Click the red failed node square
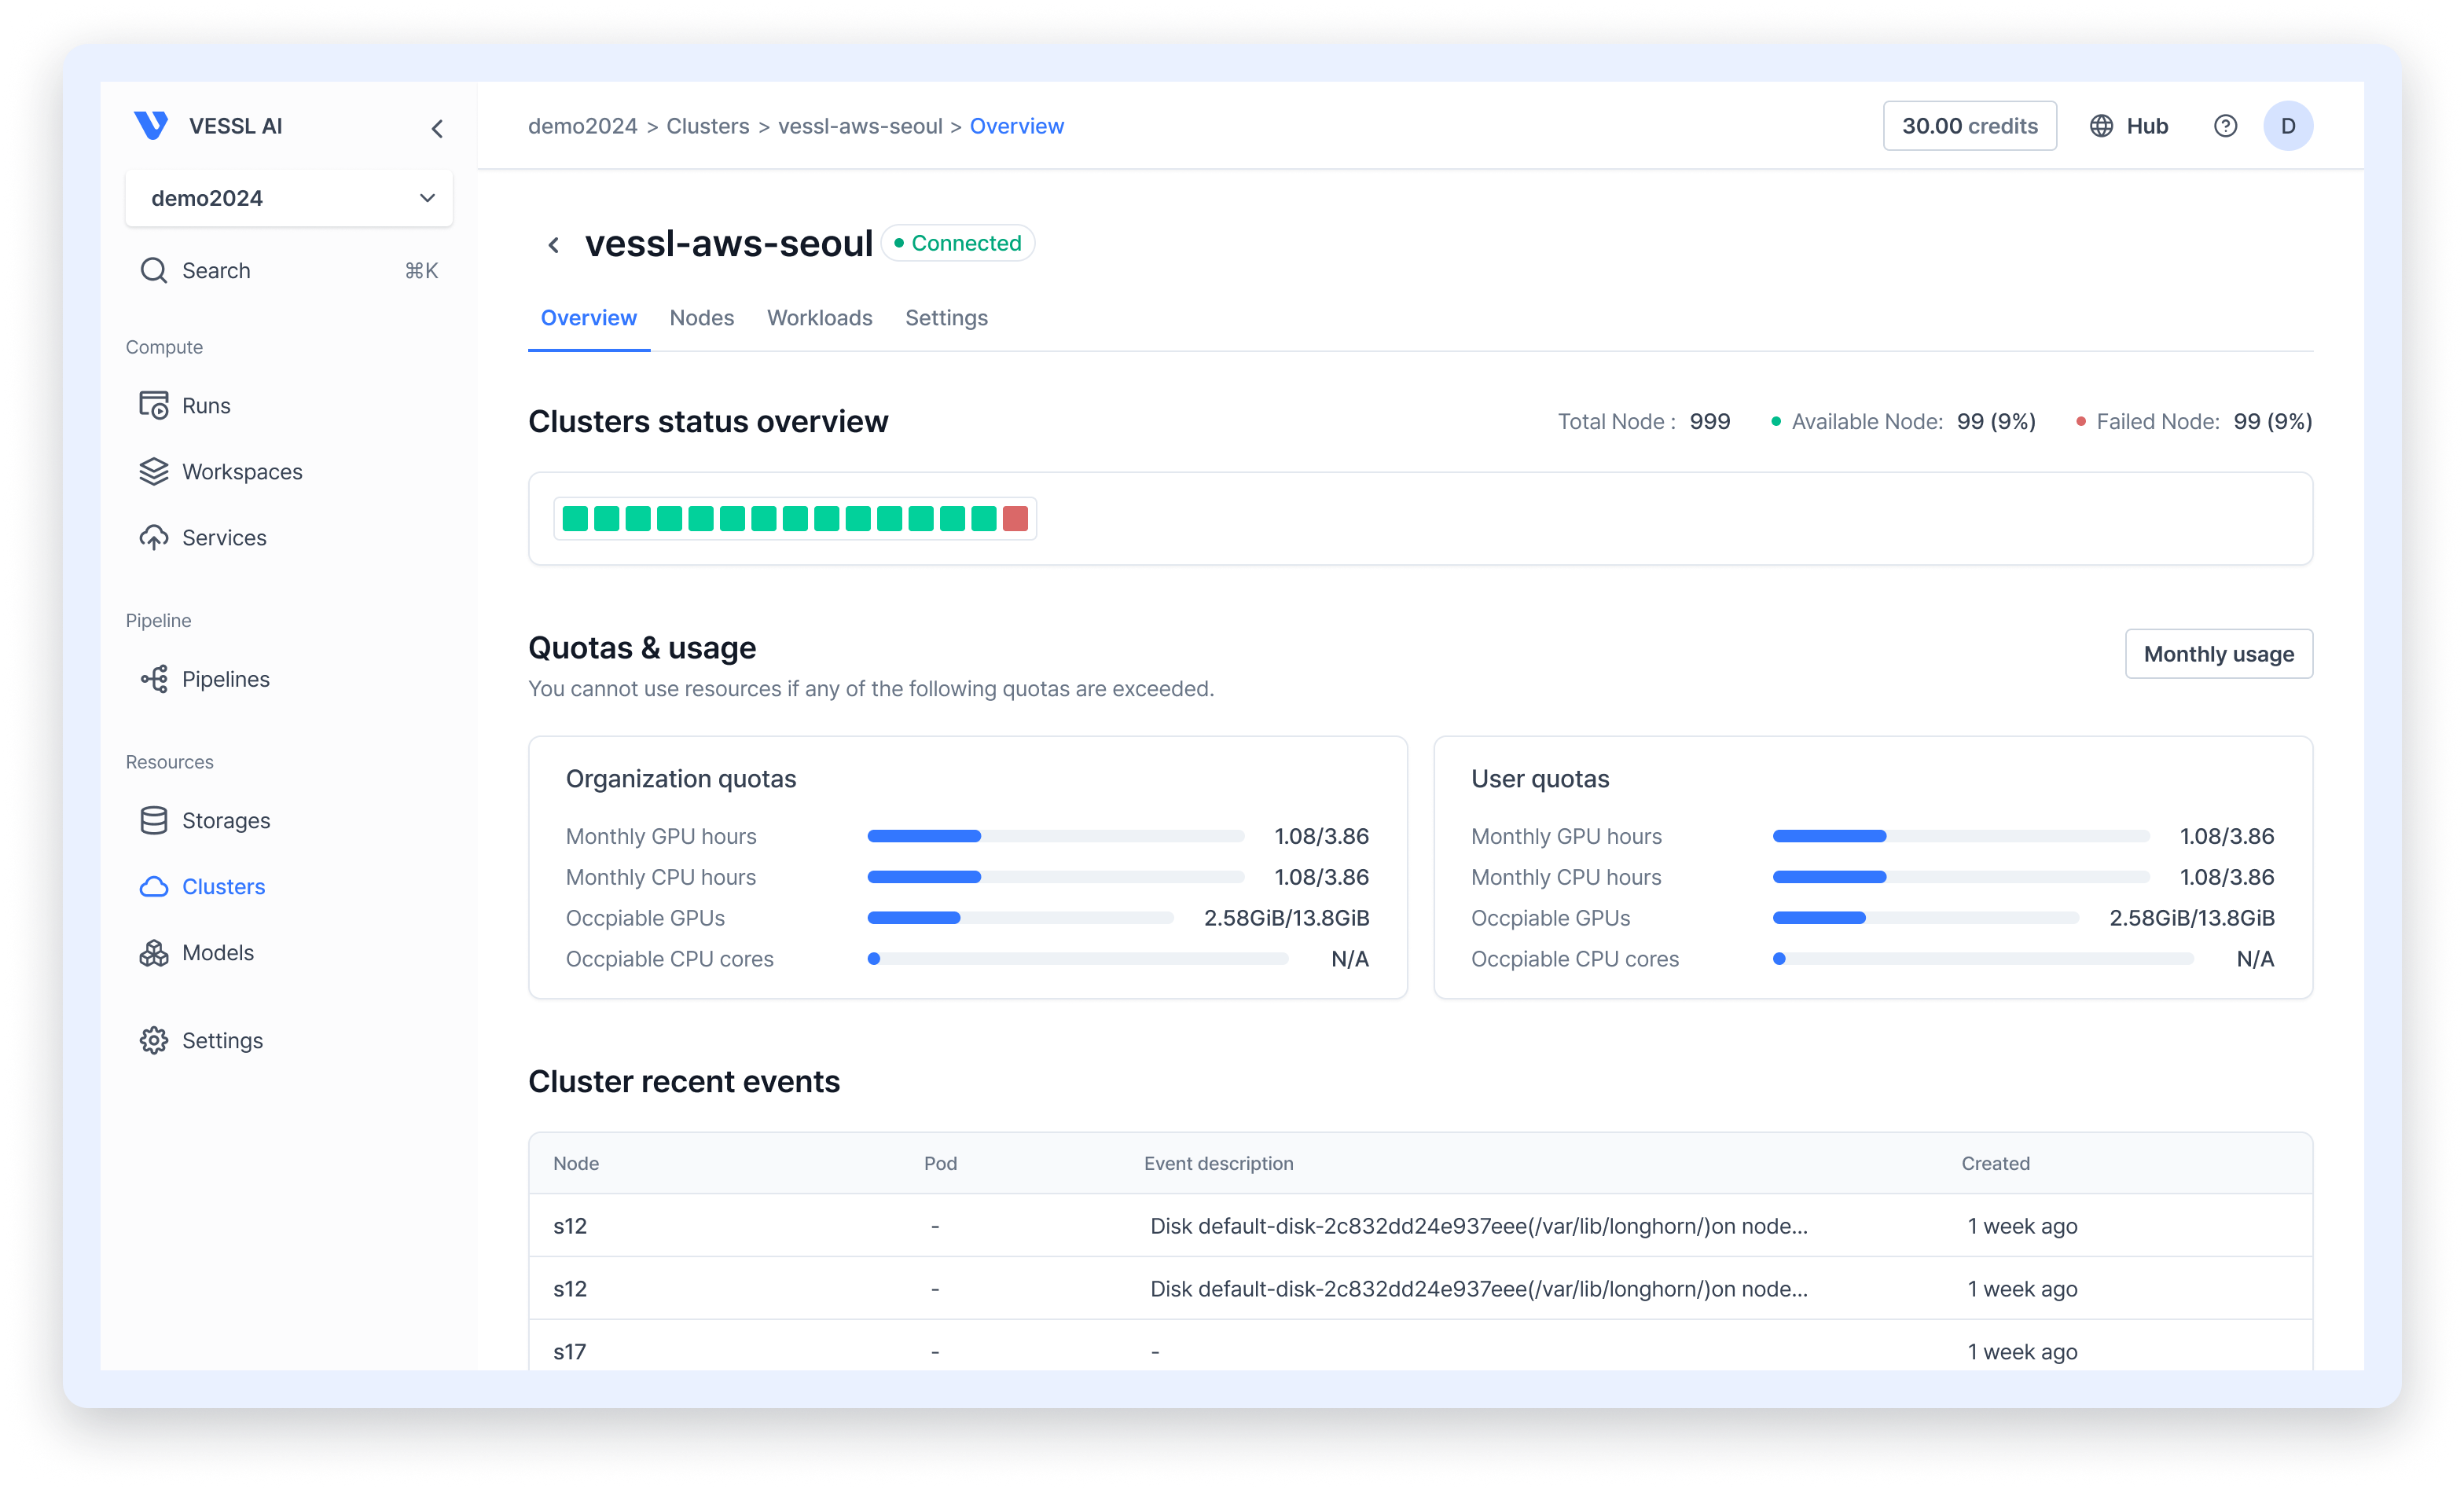 pyautogui.click(x=1015, y=518)
